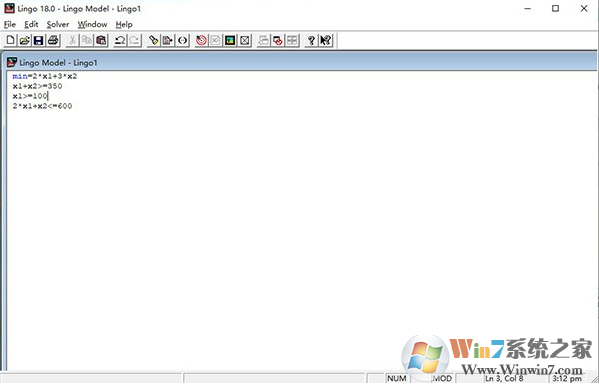This screenshot has height=384, width=599.
Task: Open a file with the folder icon
Action: pyautogui.click(x=25, y=40)
